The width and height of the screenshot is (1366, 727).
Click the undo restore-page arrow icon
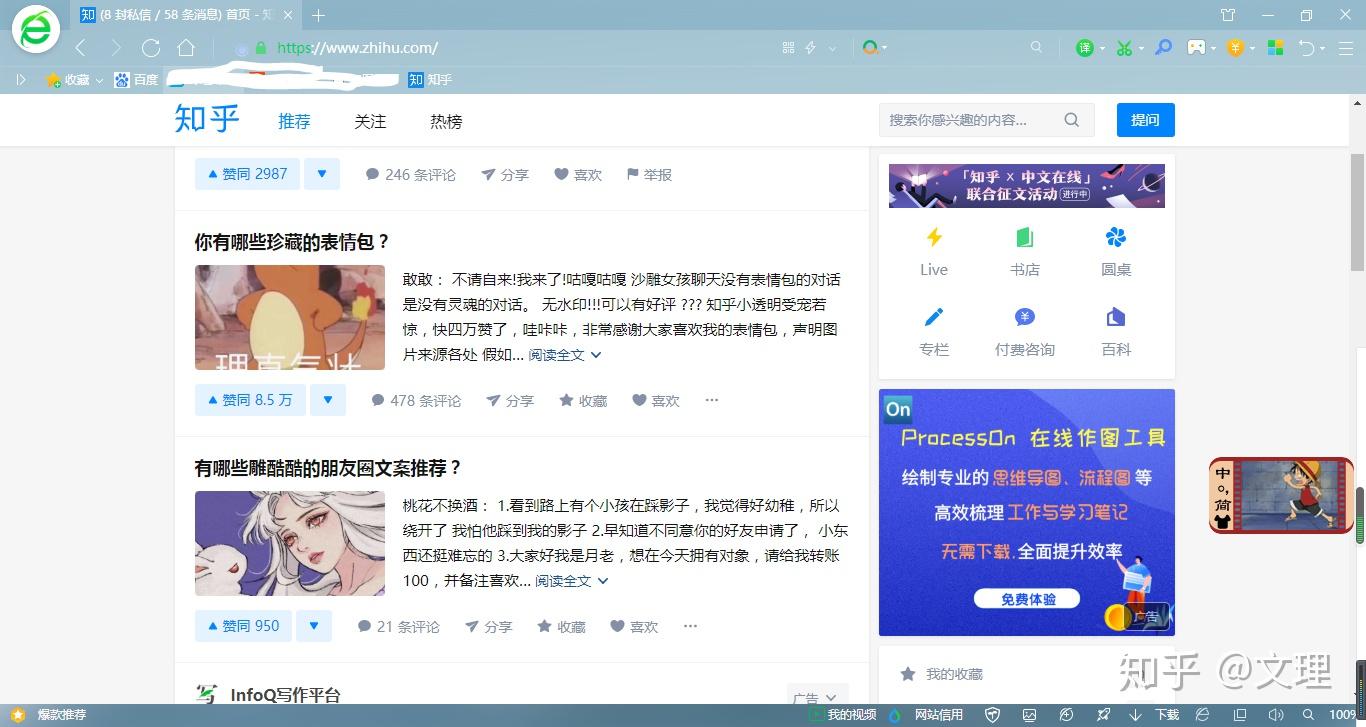(1306, 48)
